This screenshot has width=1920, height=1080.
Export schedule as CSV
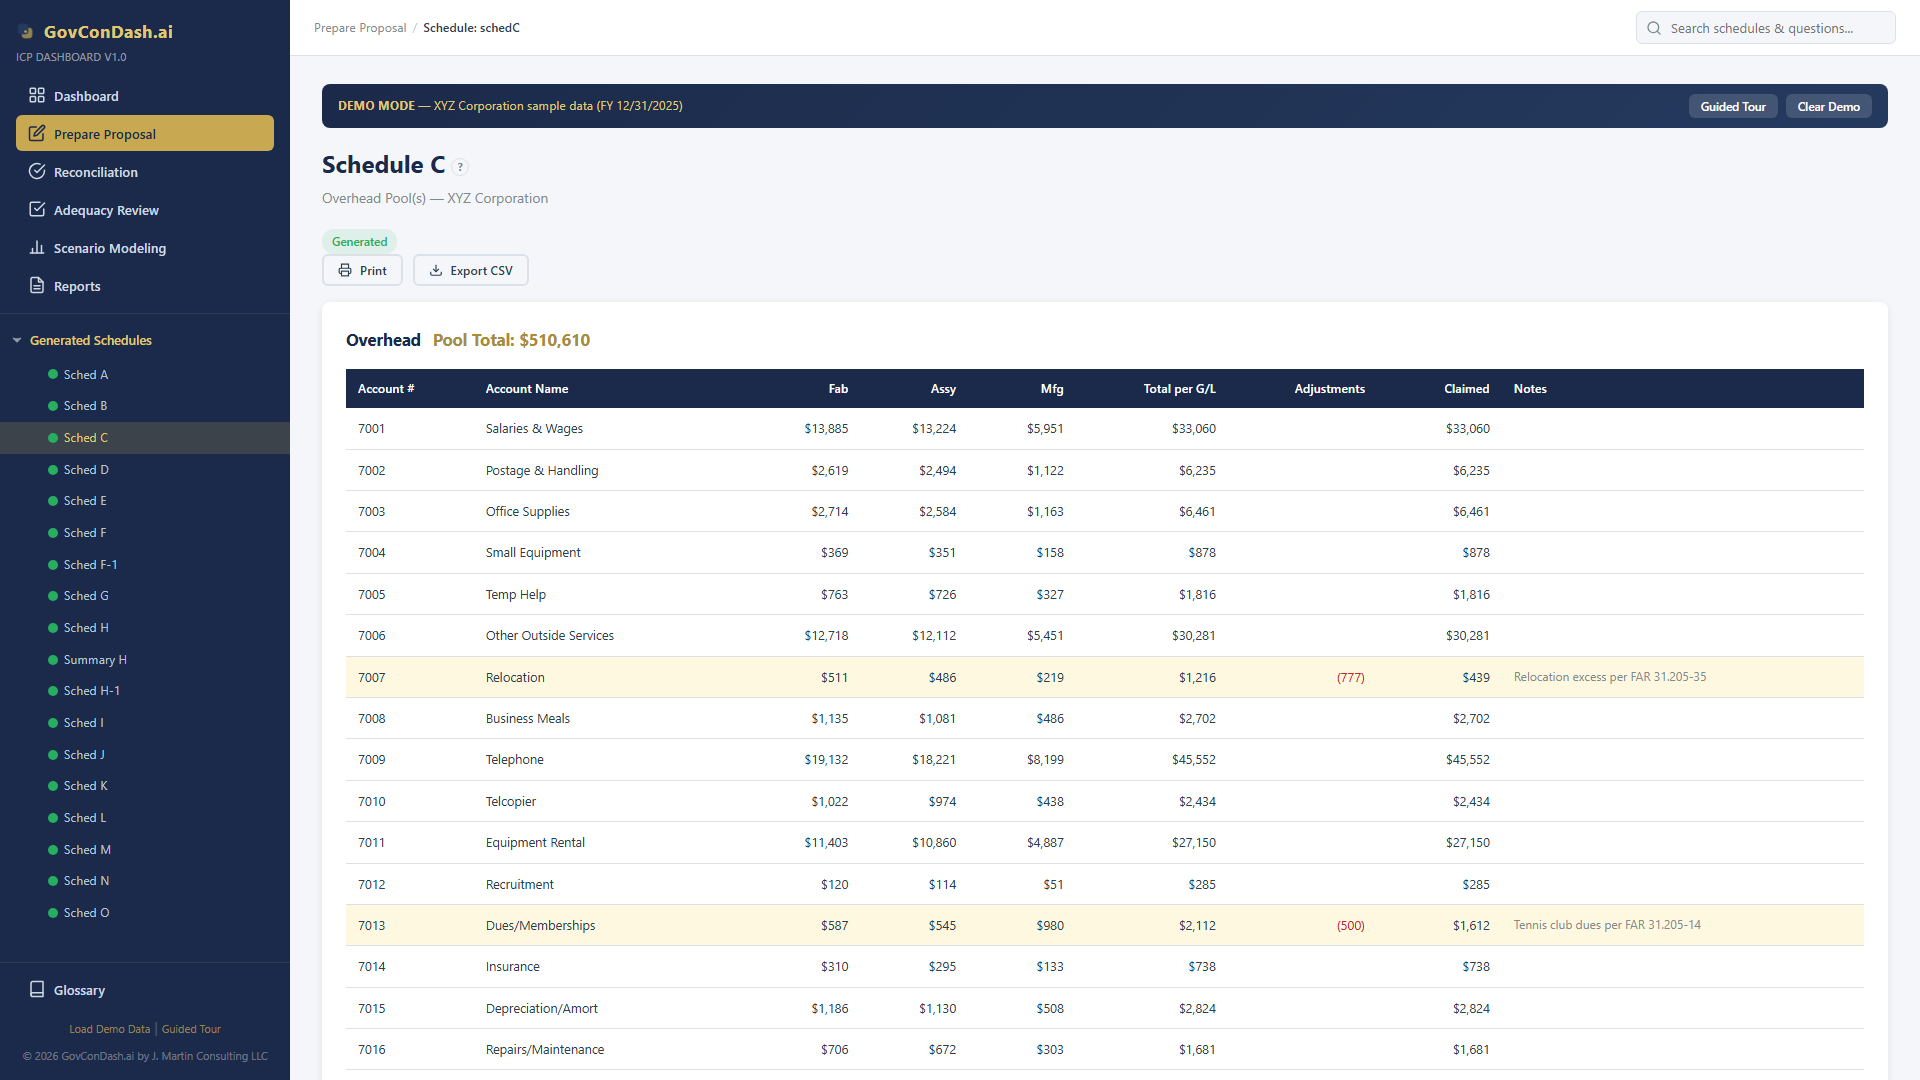point(471,271)
